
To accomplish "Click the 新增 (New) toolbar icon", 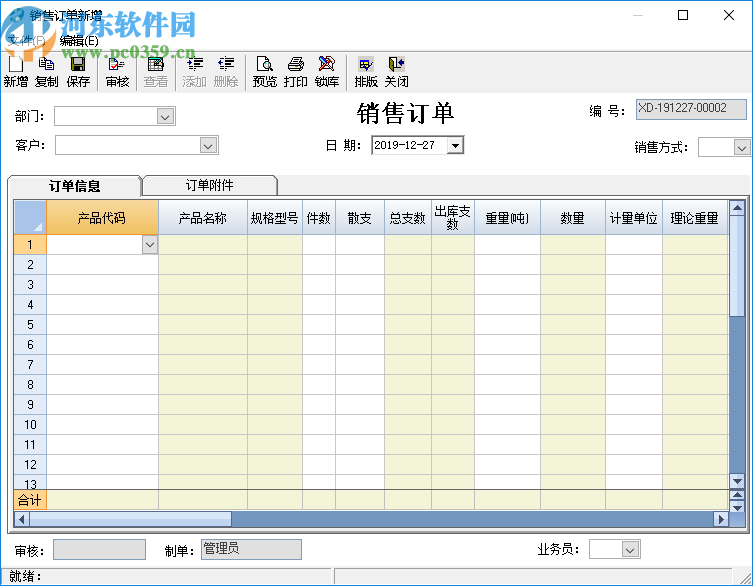I will 15,71.
